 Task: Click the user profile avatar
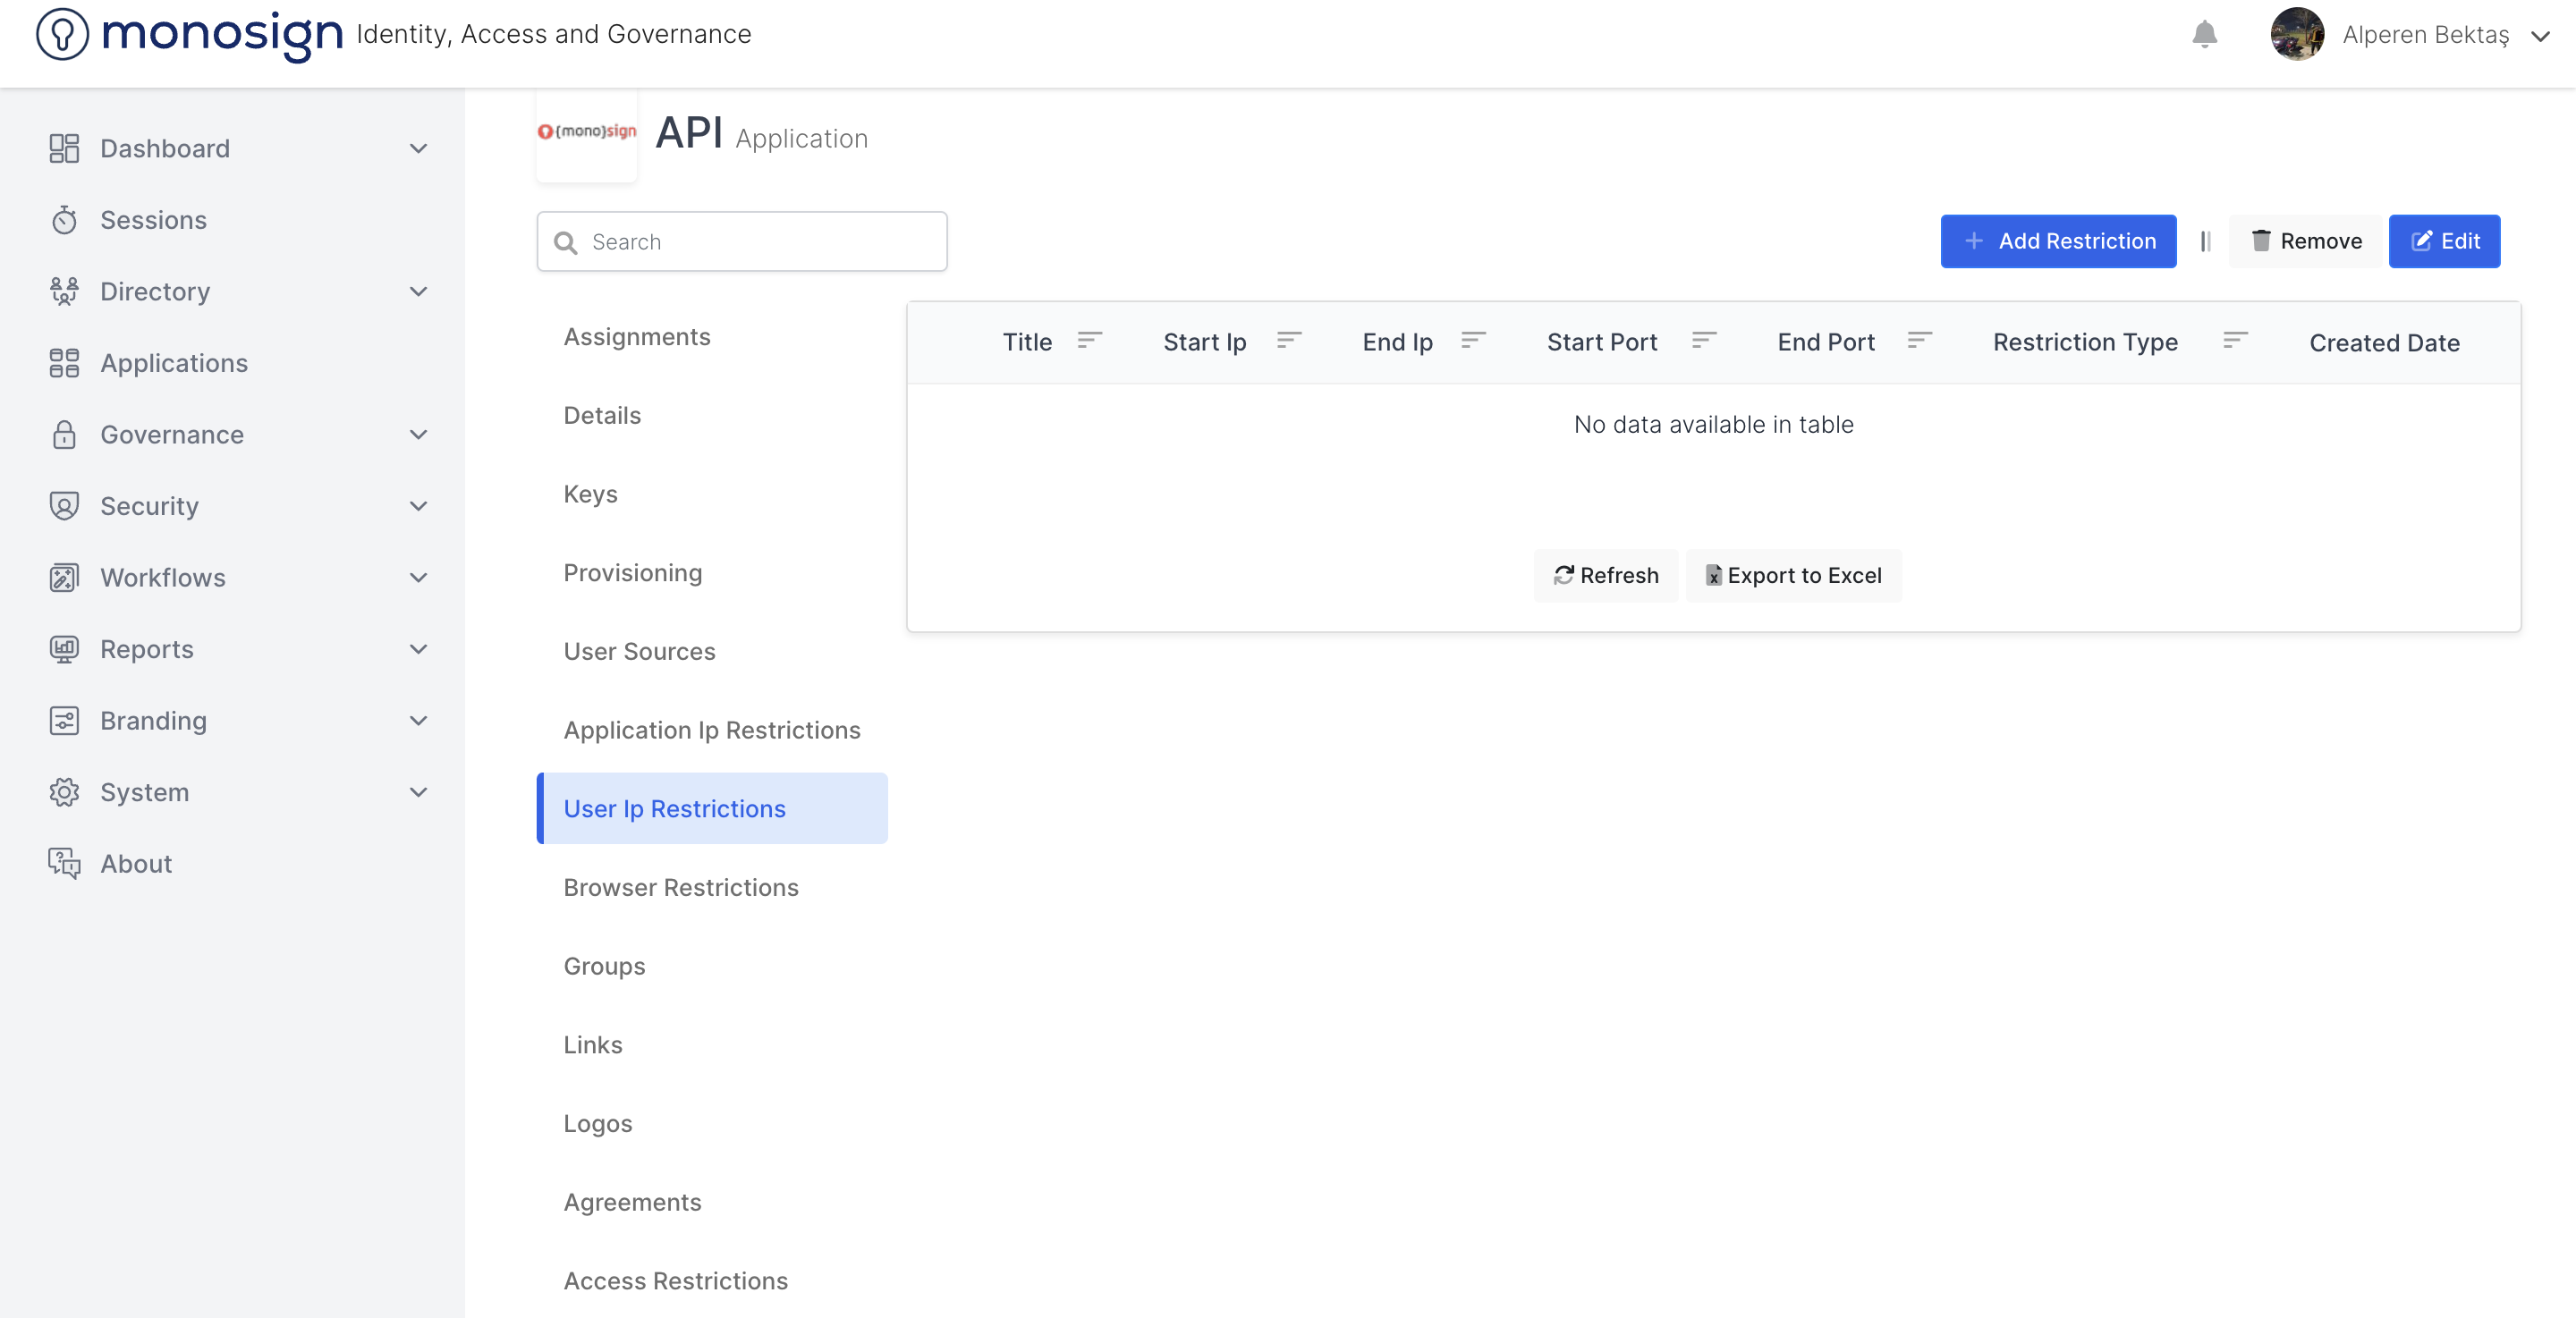tap(2297, 35)
